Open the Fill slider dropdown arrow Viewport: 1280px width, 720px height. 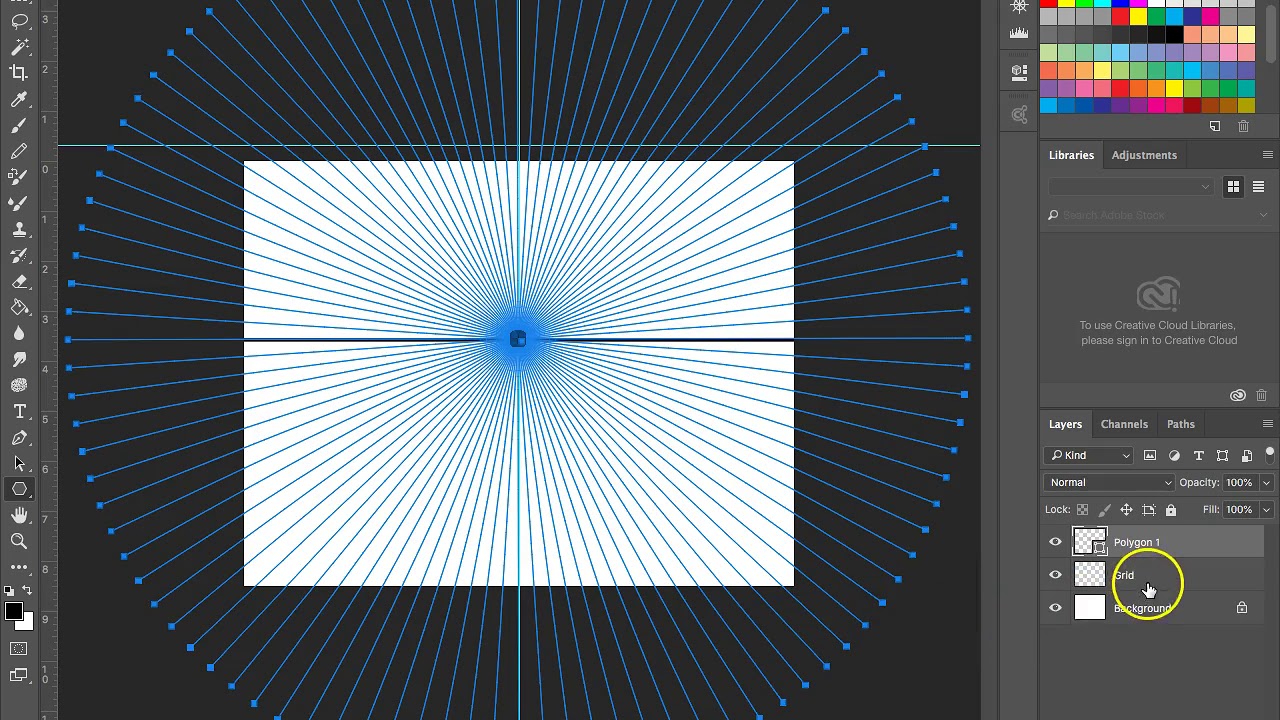(1266, 510)
